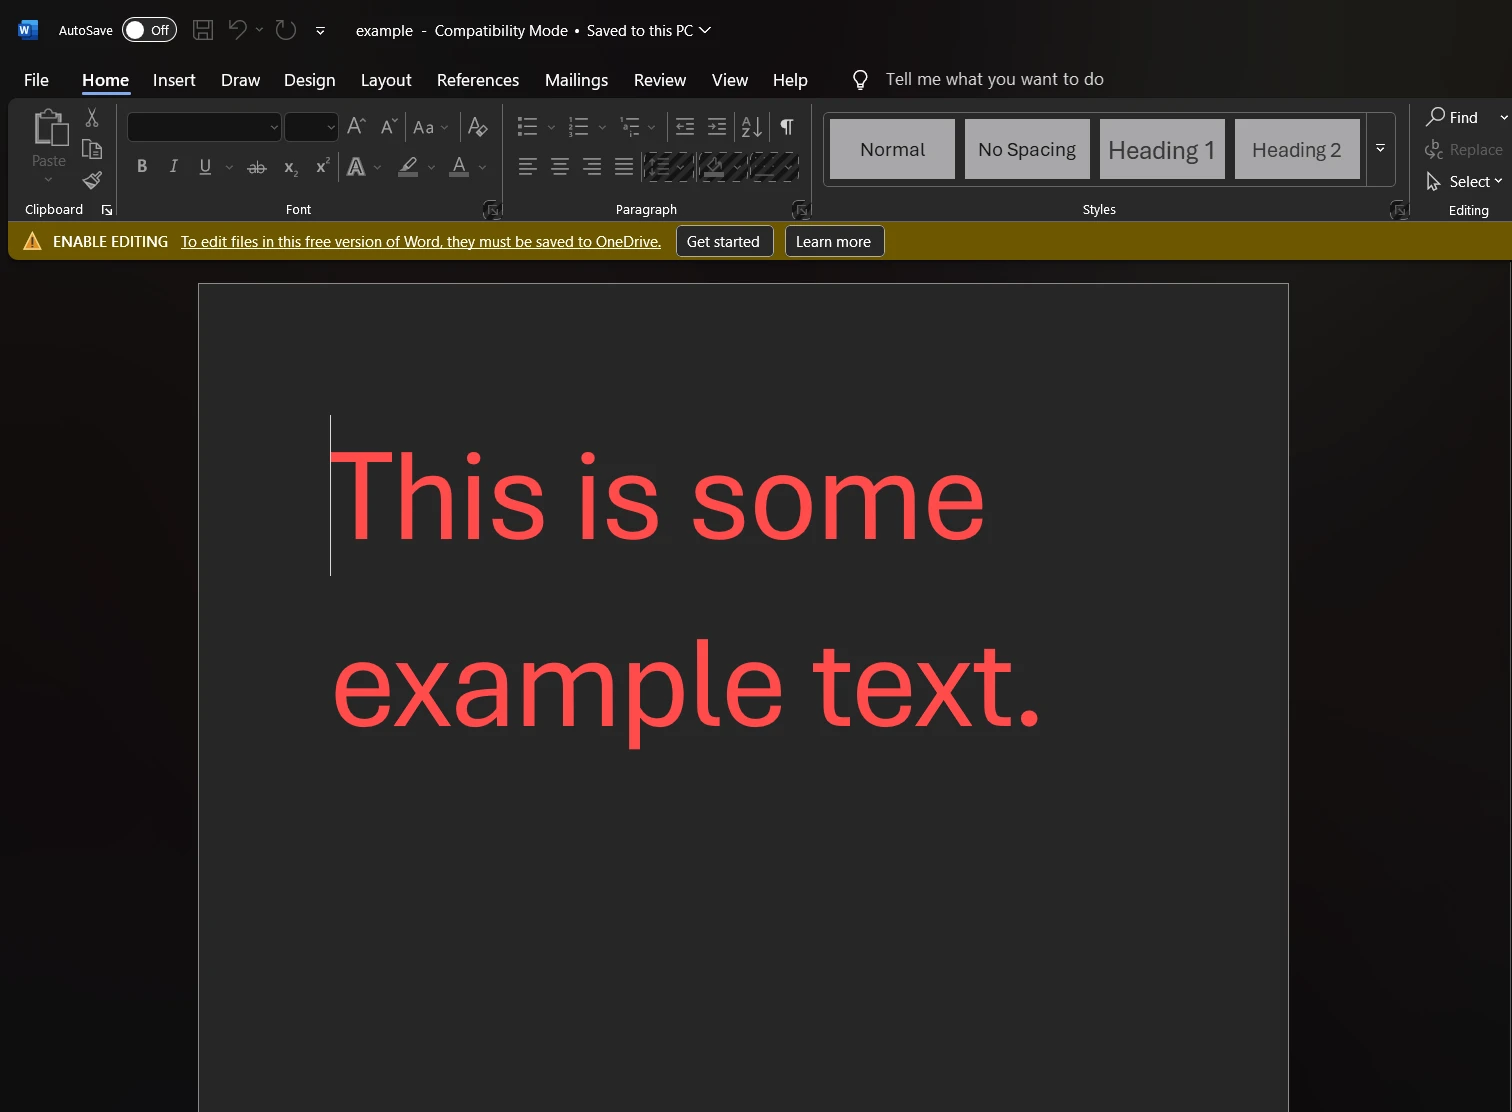Click the Tell me search box

point(994,79)
